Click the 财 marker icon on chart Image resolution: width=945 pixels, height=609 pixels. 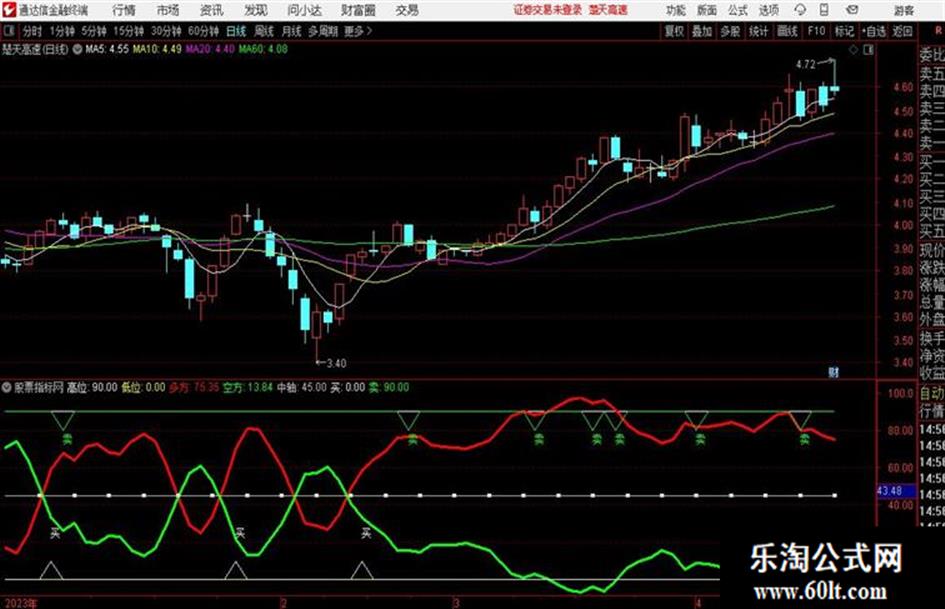tap(834, 372)
